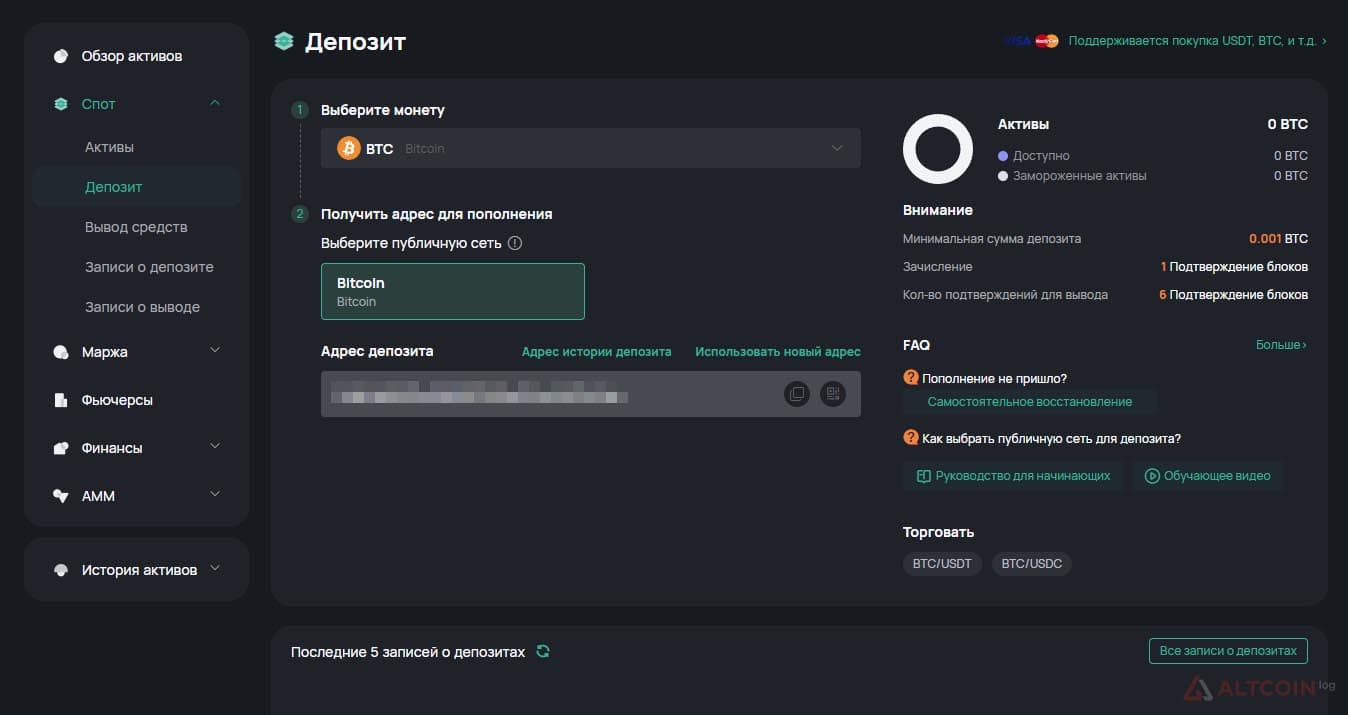Open Вывод средств in the sidebar

(136, 227)
